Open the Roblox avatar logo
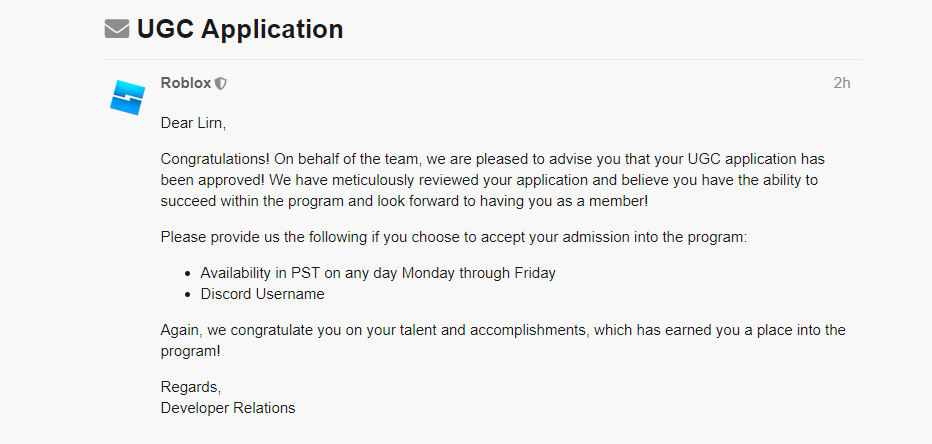This screenshot has height=444, width=932. (x=127, y=97)
